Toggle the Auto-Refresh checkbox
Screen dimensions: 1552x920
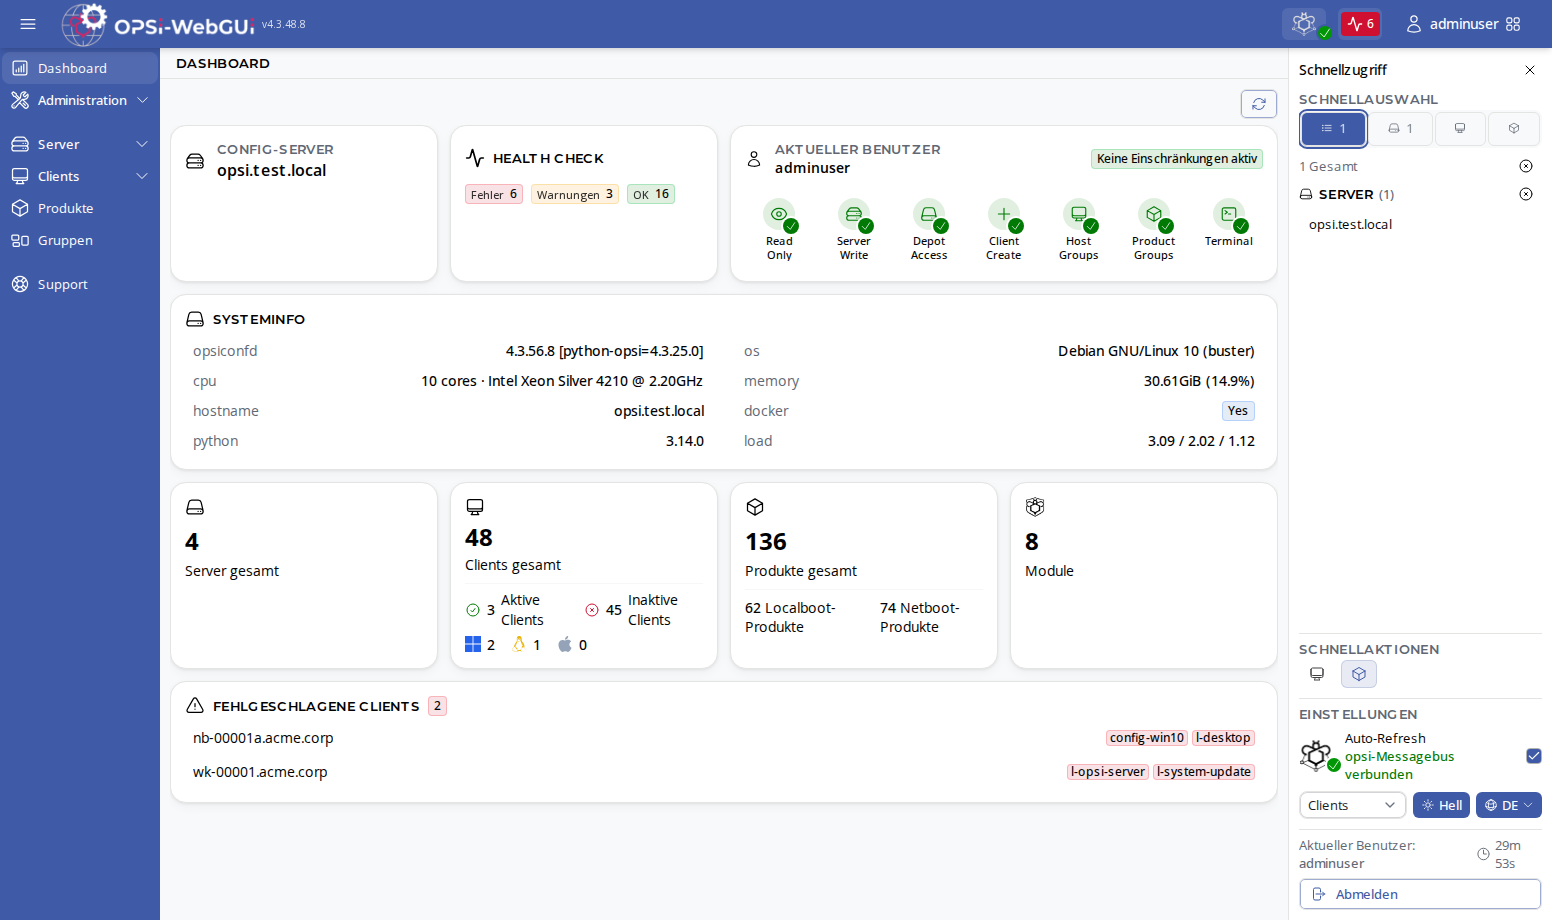(x=1534, y=756)
